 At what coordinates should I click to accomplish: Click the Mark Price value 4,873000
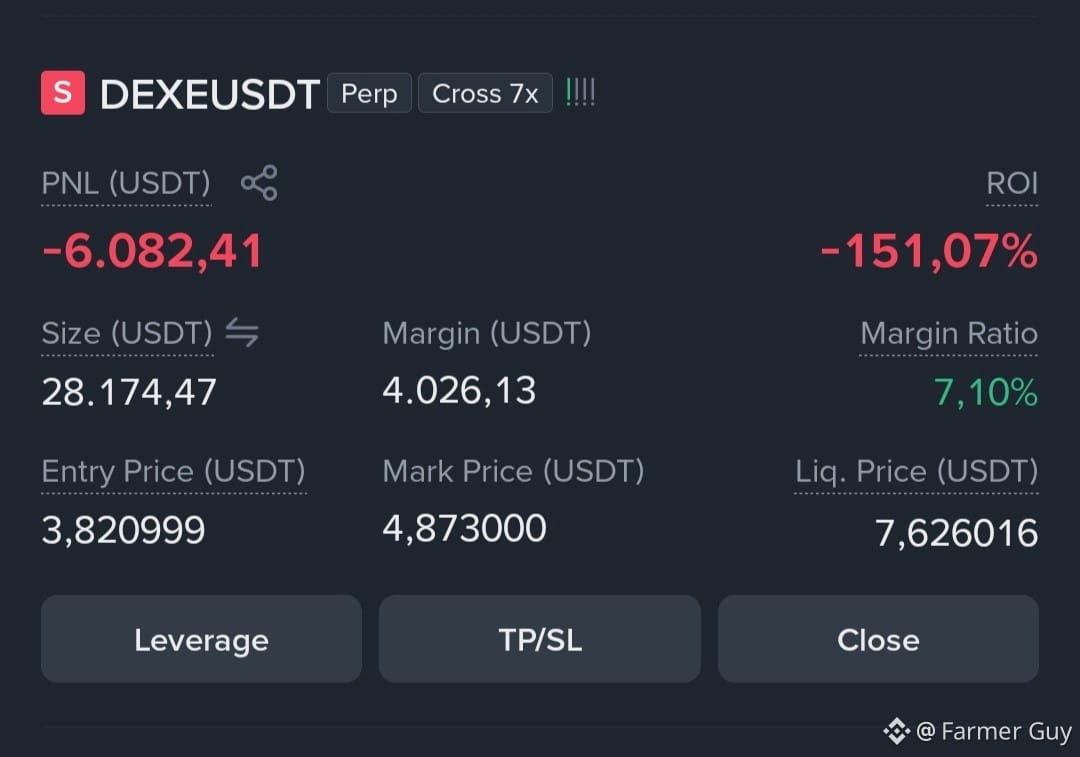point(464,528)
